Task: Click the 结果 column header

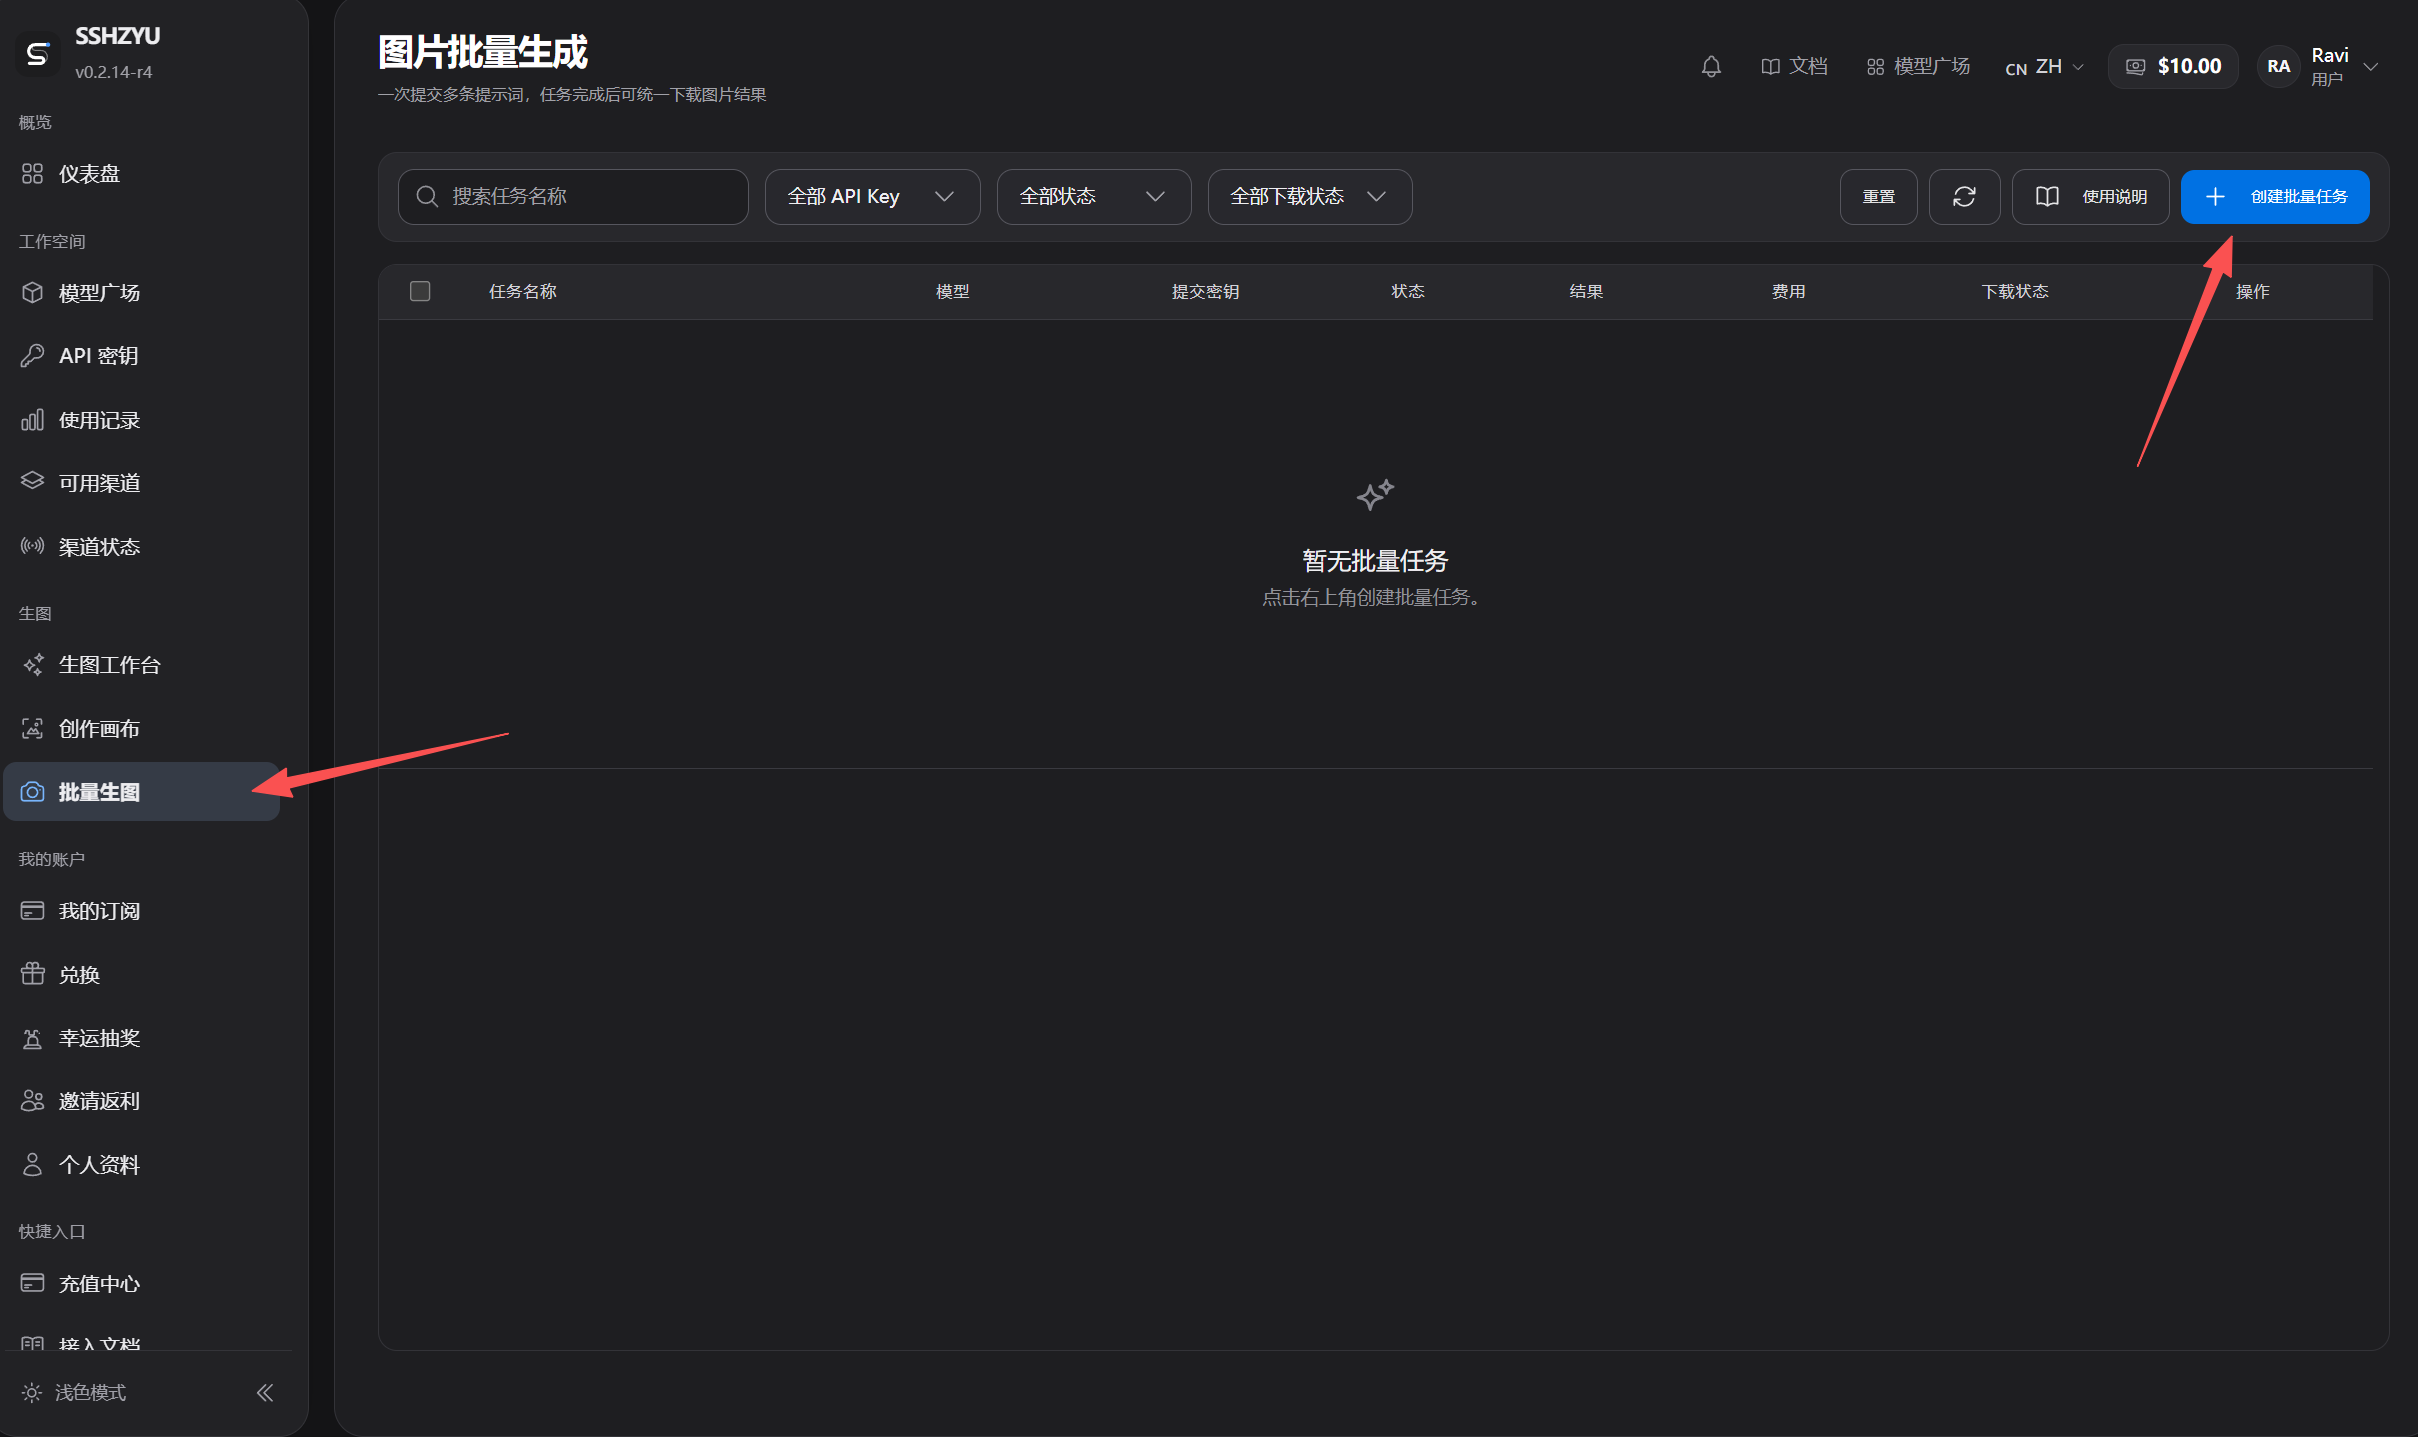Action: coord(1586,291)
